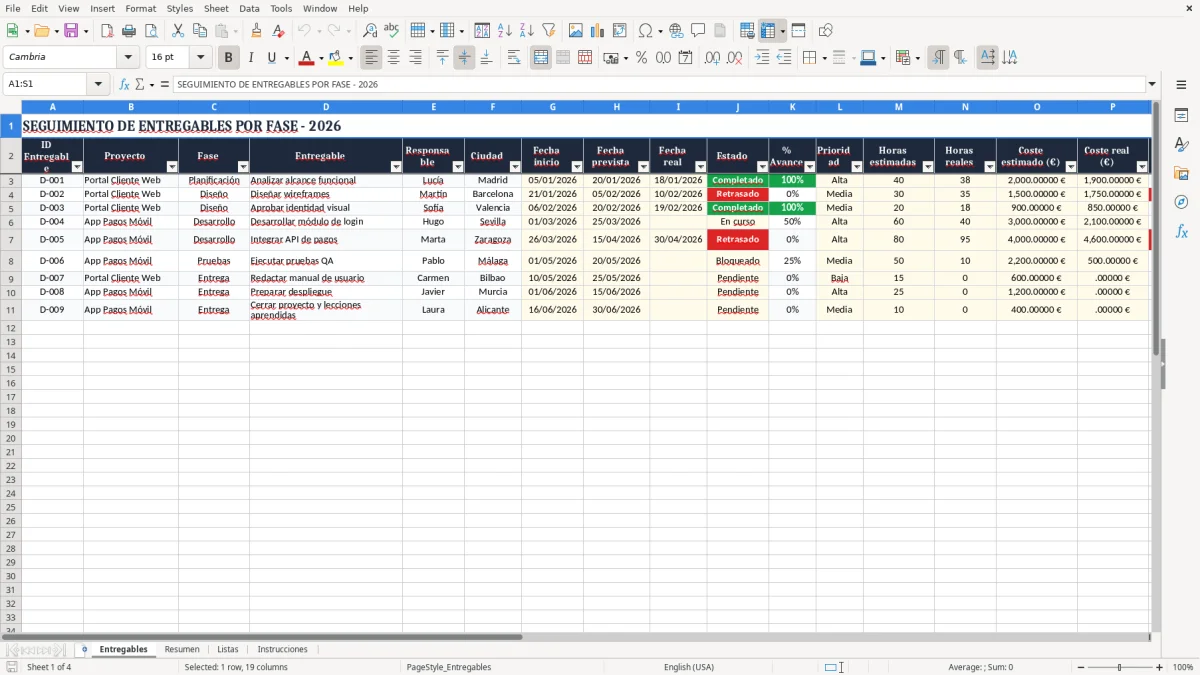Viewport: 1200px width, 675px height.
Task: Open the Ciudad column filter dropdown
Action: [x=515, y=167]
